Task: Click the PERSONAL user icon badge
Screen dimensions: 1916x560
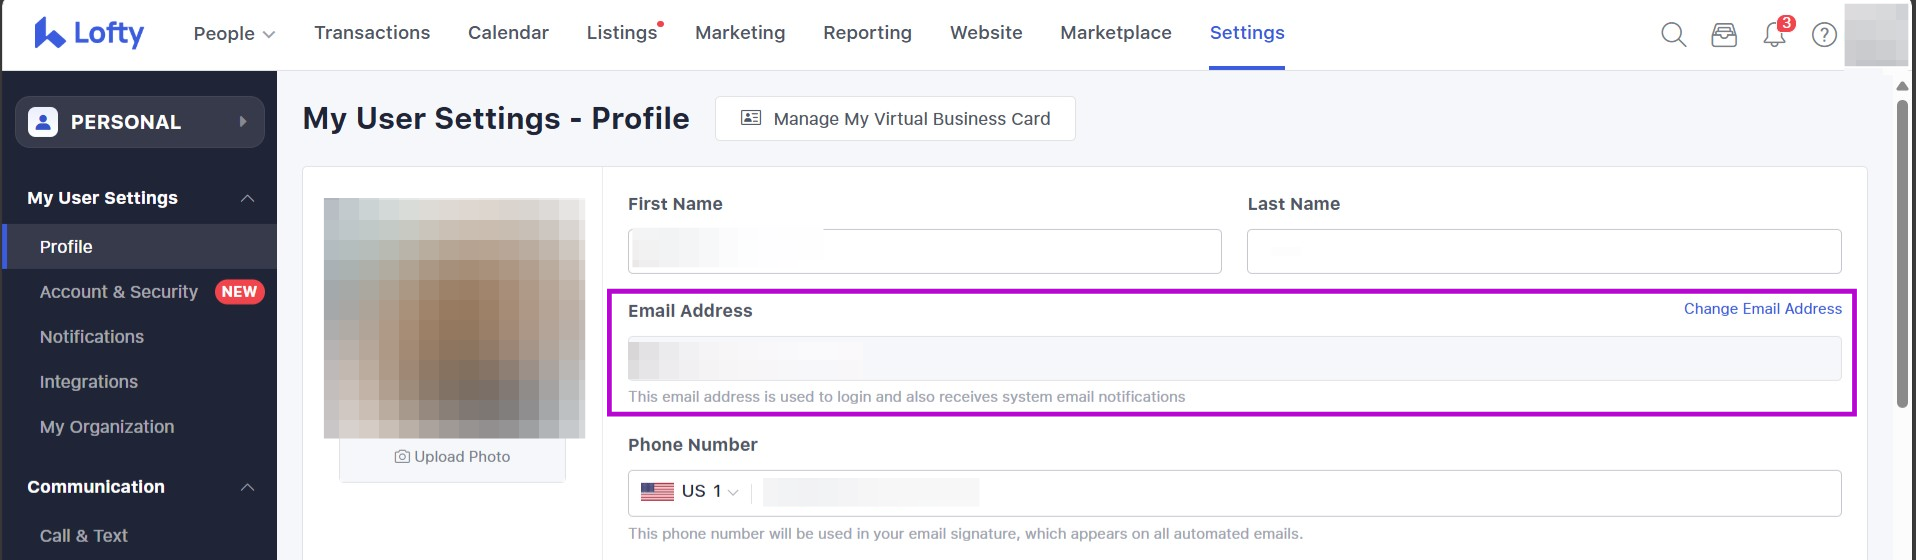Action: 43,122
